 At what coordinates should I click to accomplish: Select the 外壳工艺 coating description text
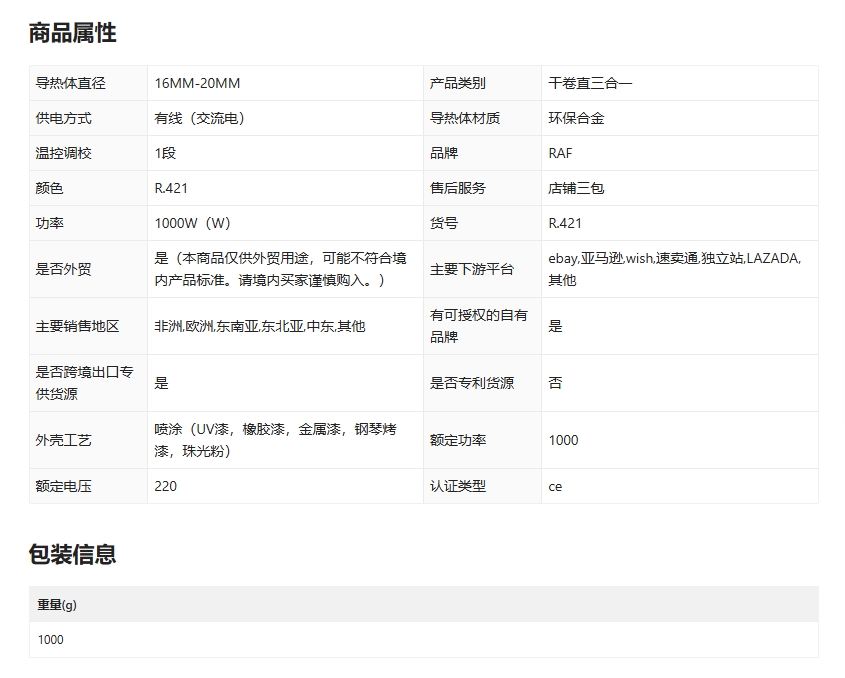[x=275, y=440]
